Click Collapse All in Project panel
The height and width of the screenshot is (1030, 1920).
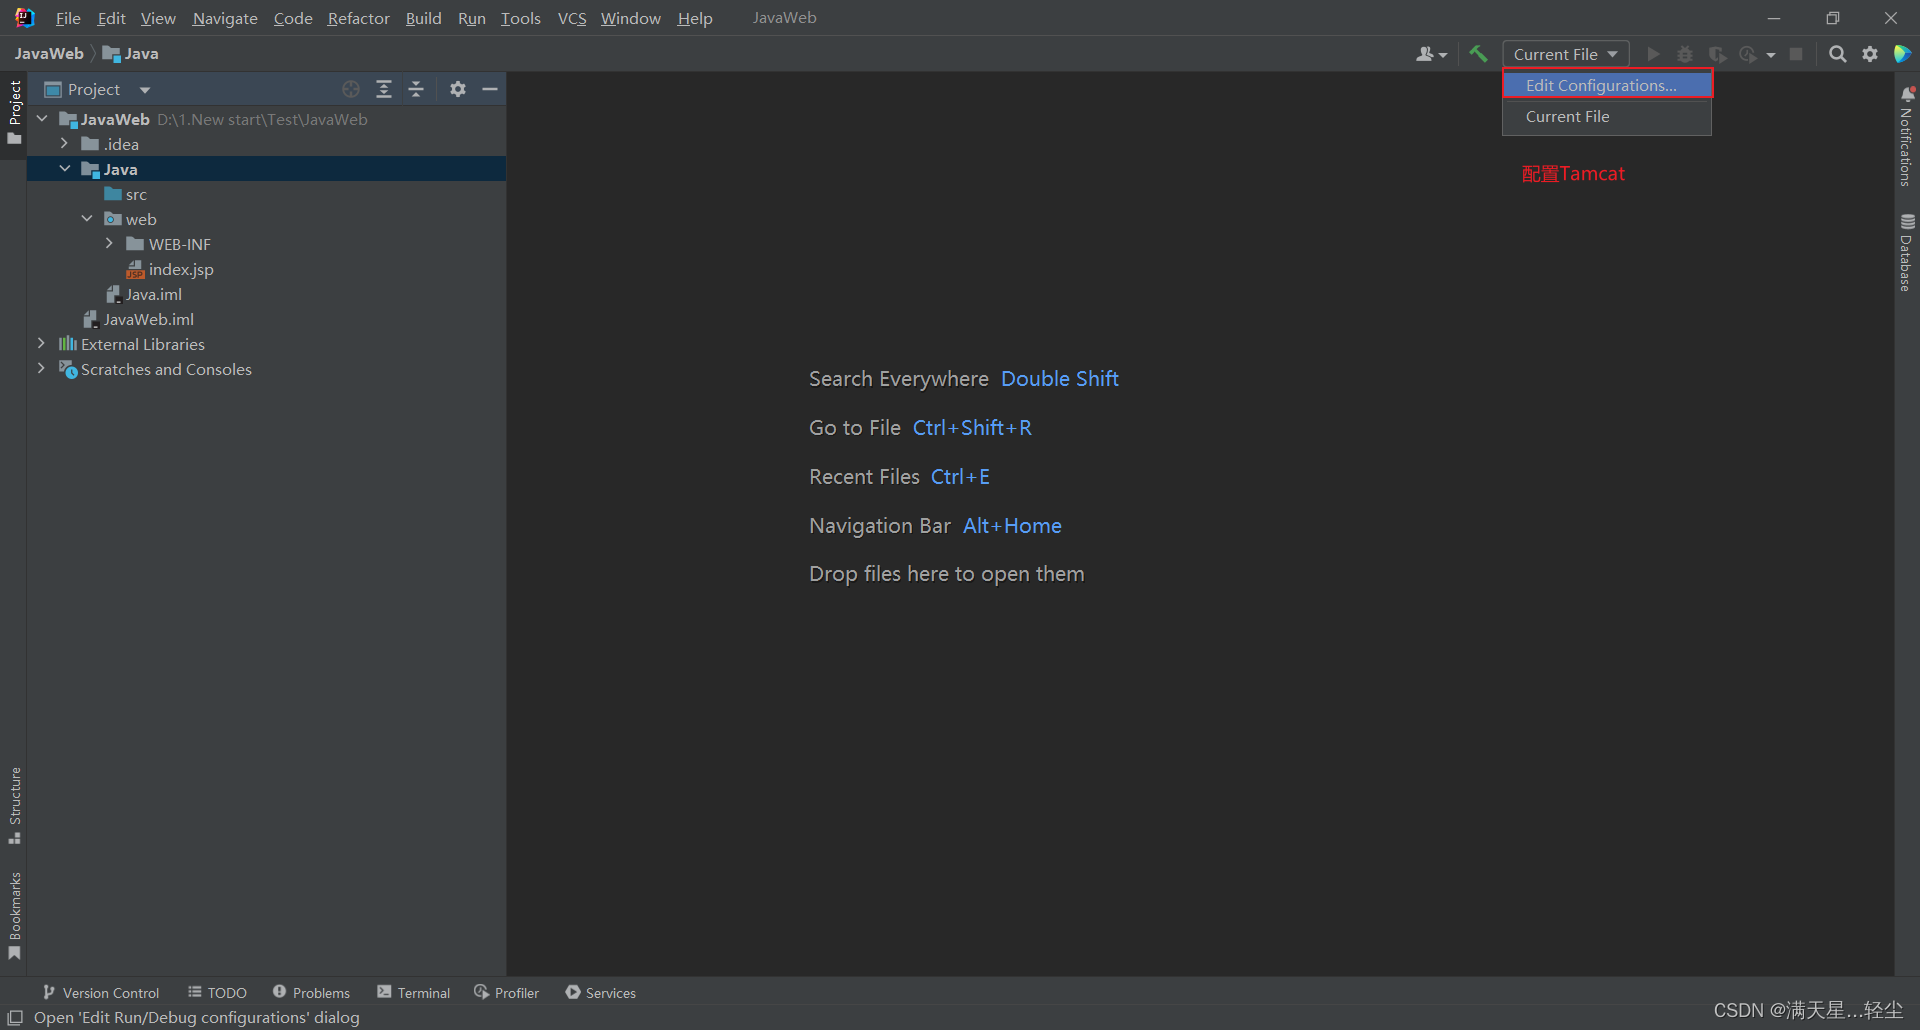pyautogui.click(x=417, y=89)
